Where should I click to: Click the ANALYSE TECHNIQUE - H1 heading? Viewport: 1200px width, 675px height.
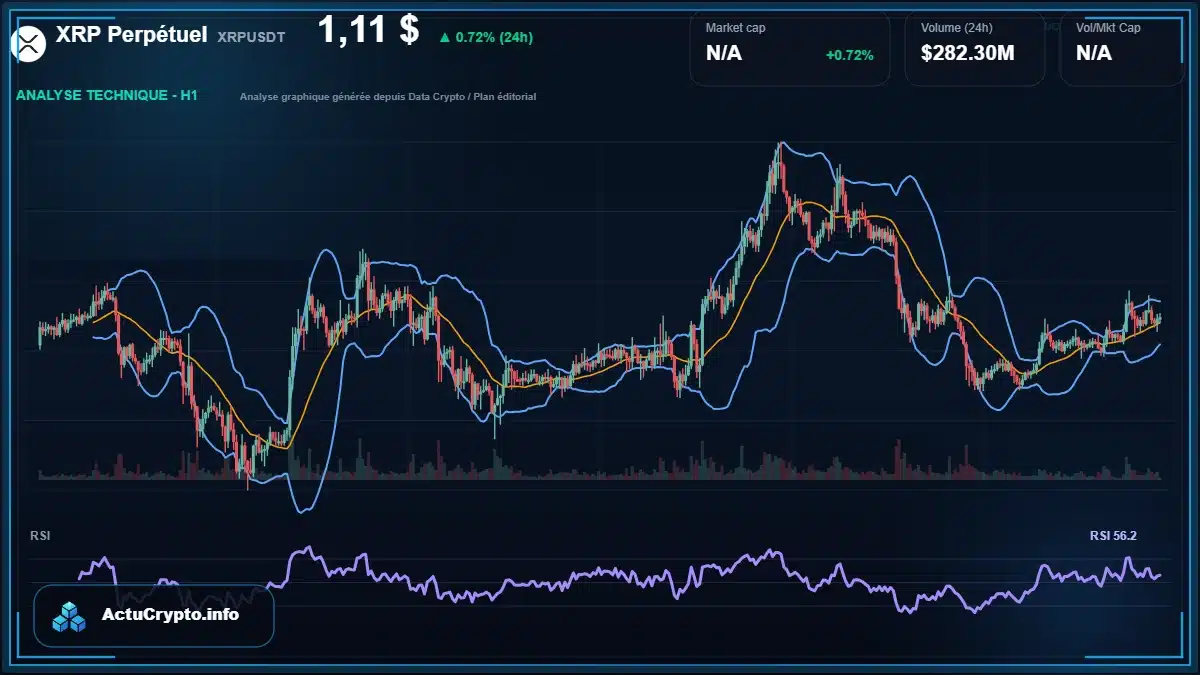107,96
